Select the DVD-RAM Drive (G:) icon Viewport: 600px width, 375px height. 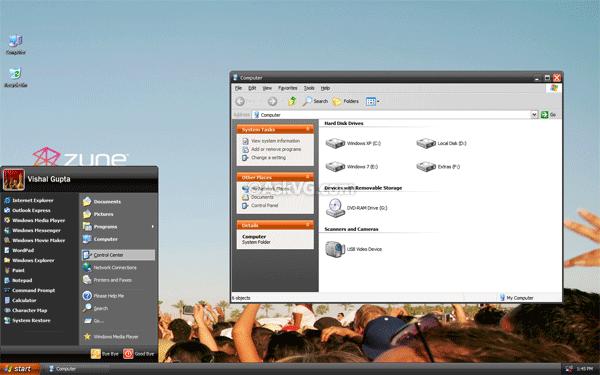point(336,208)
